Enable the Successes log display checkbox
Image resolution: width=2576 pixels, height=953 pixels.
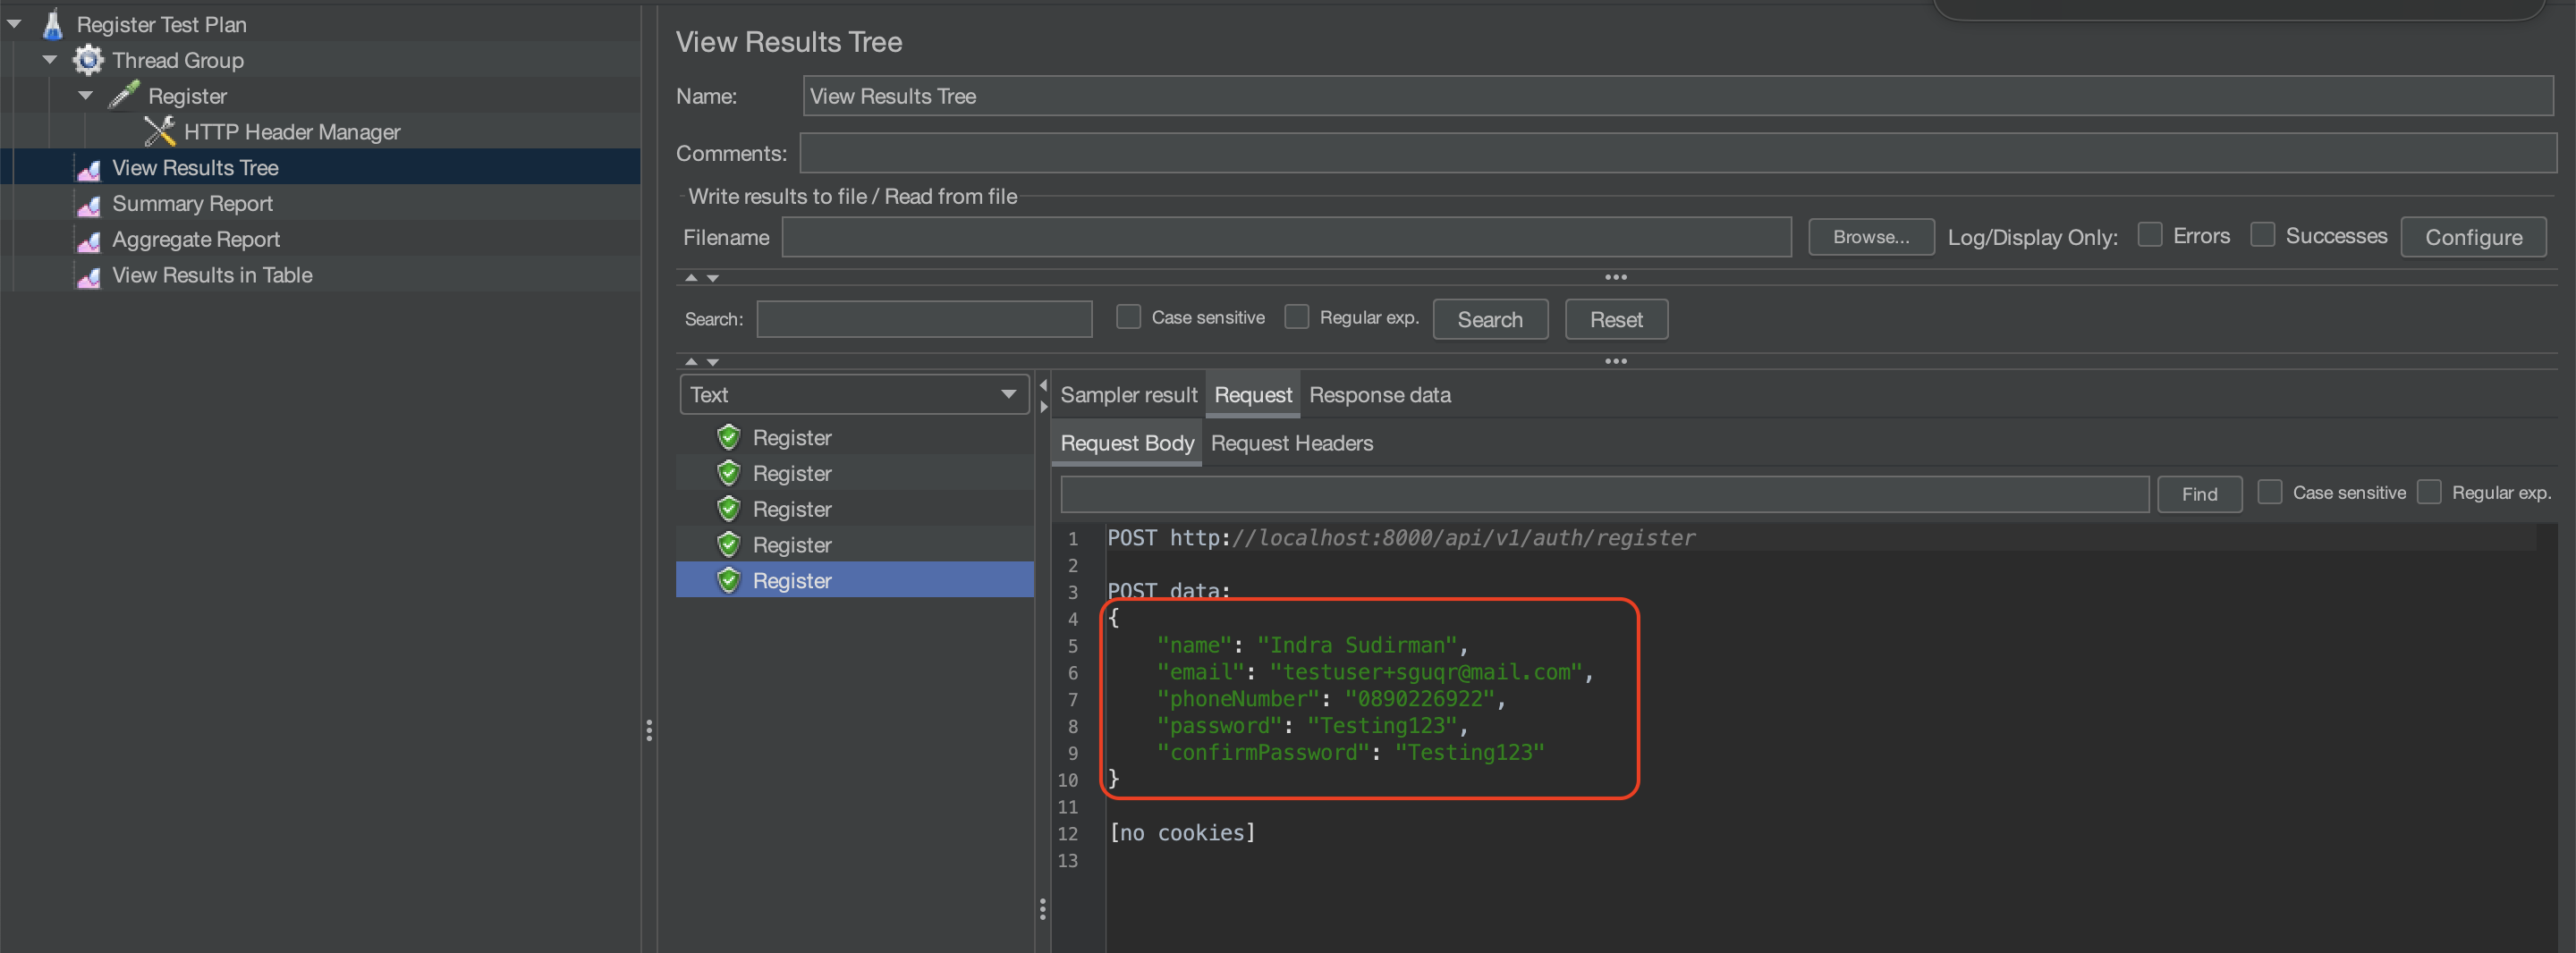point(2262,235)
